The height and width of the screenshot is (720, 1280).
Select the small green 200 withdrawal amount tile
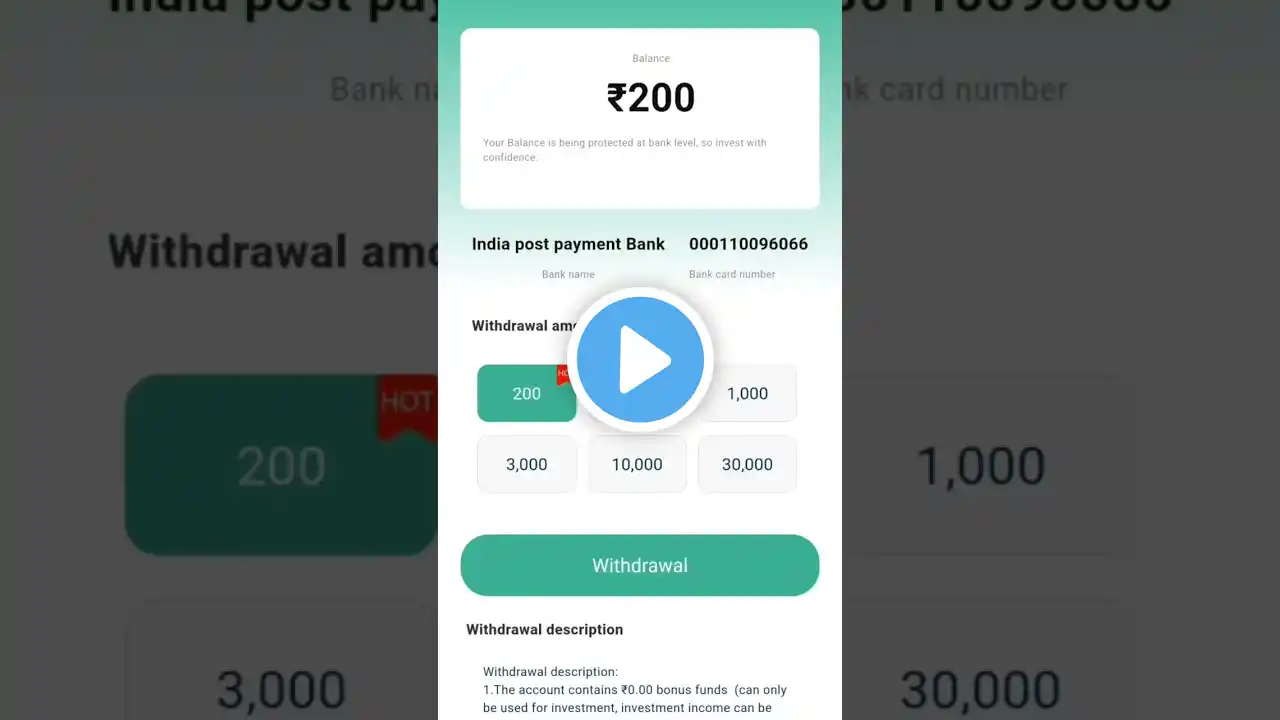tap(527, 393)
